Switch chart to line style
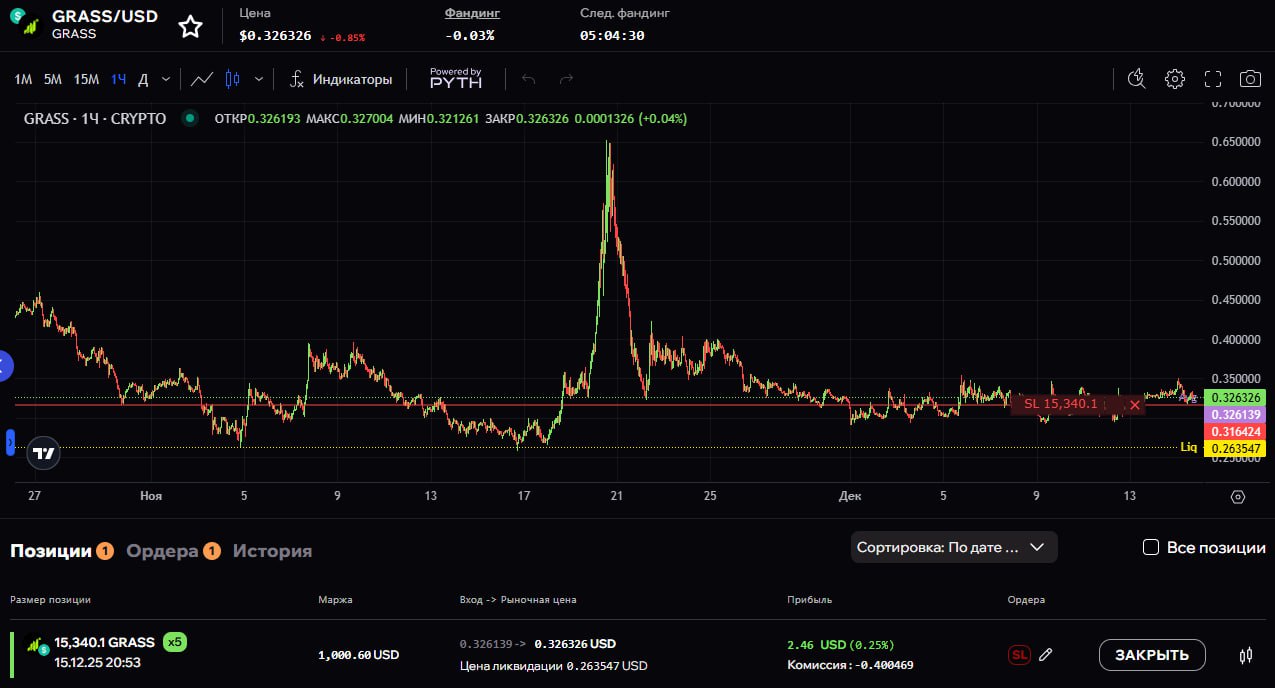The width and height of the screenshot is (1275, 688). (202, 79)
